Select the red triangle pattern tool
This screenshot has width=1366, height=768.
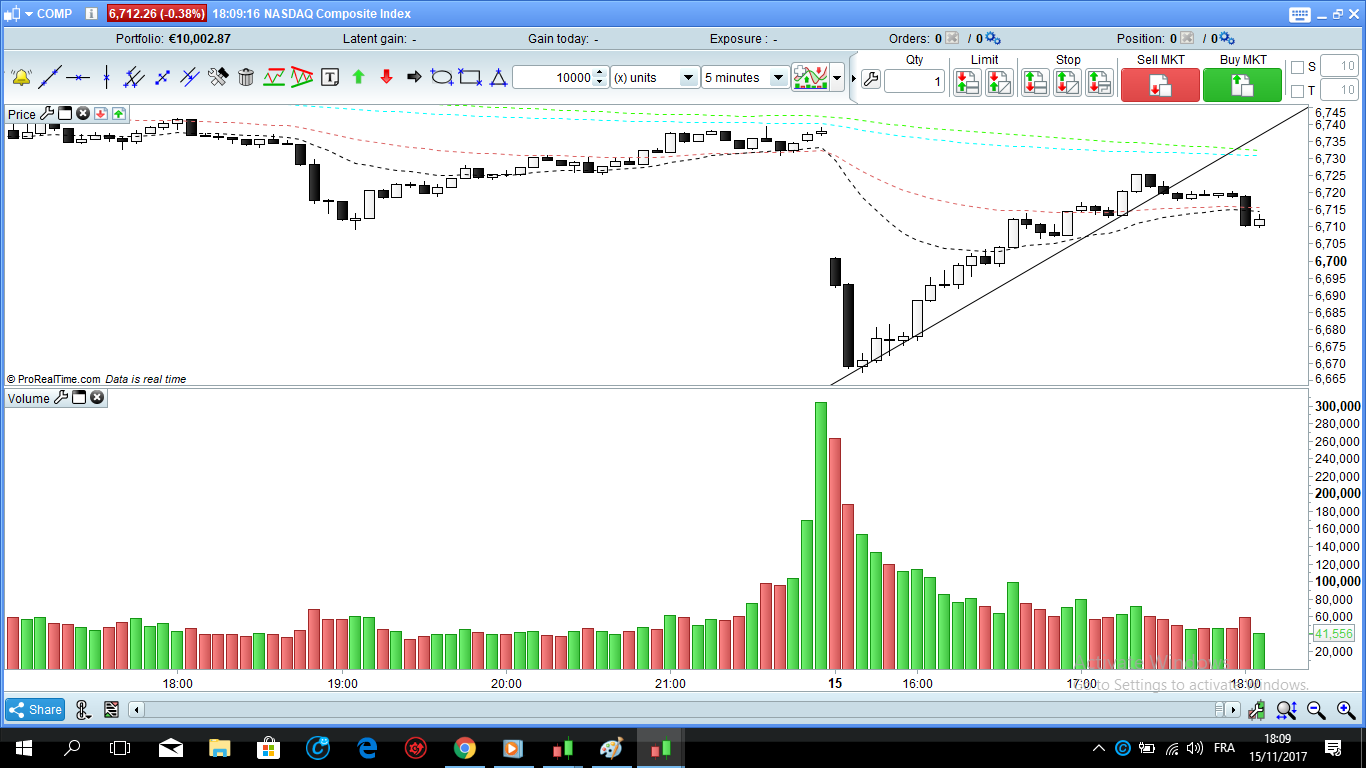click(302, 77)
